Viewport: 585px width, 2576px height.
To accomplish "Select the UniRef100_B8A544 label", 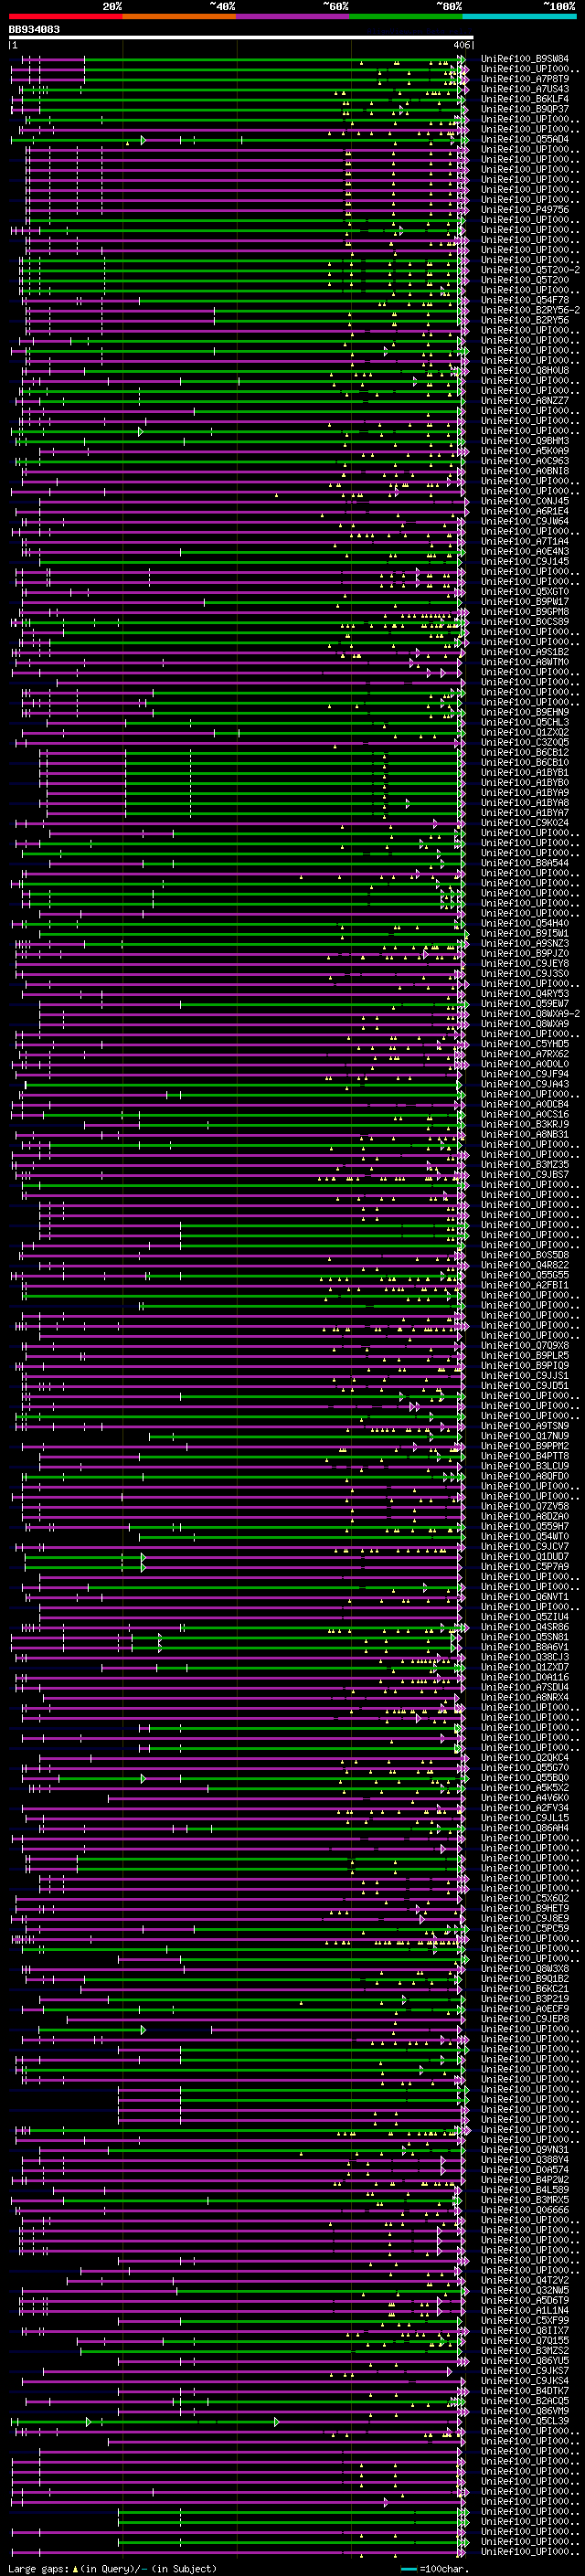I will coord(525,863).
